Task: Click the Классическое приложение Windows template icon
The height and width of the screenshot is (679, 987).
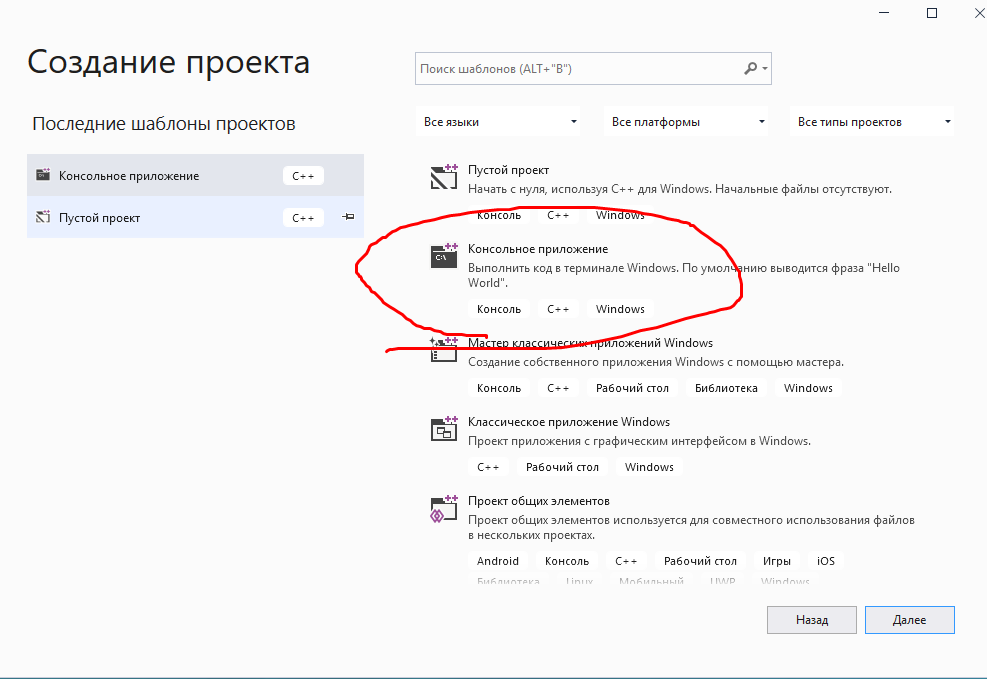Action: click(444, 430)
